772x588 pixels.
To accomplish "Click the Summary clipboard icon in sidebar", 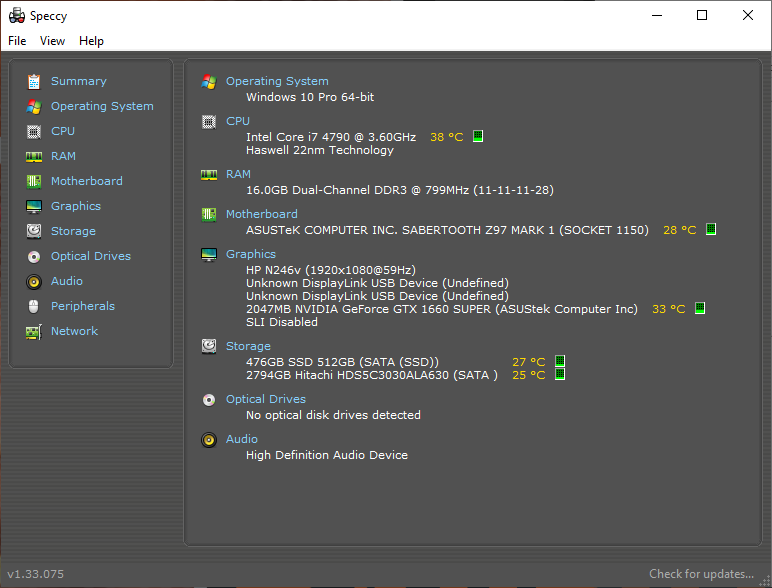I will (33, 81).
